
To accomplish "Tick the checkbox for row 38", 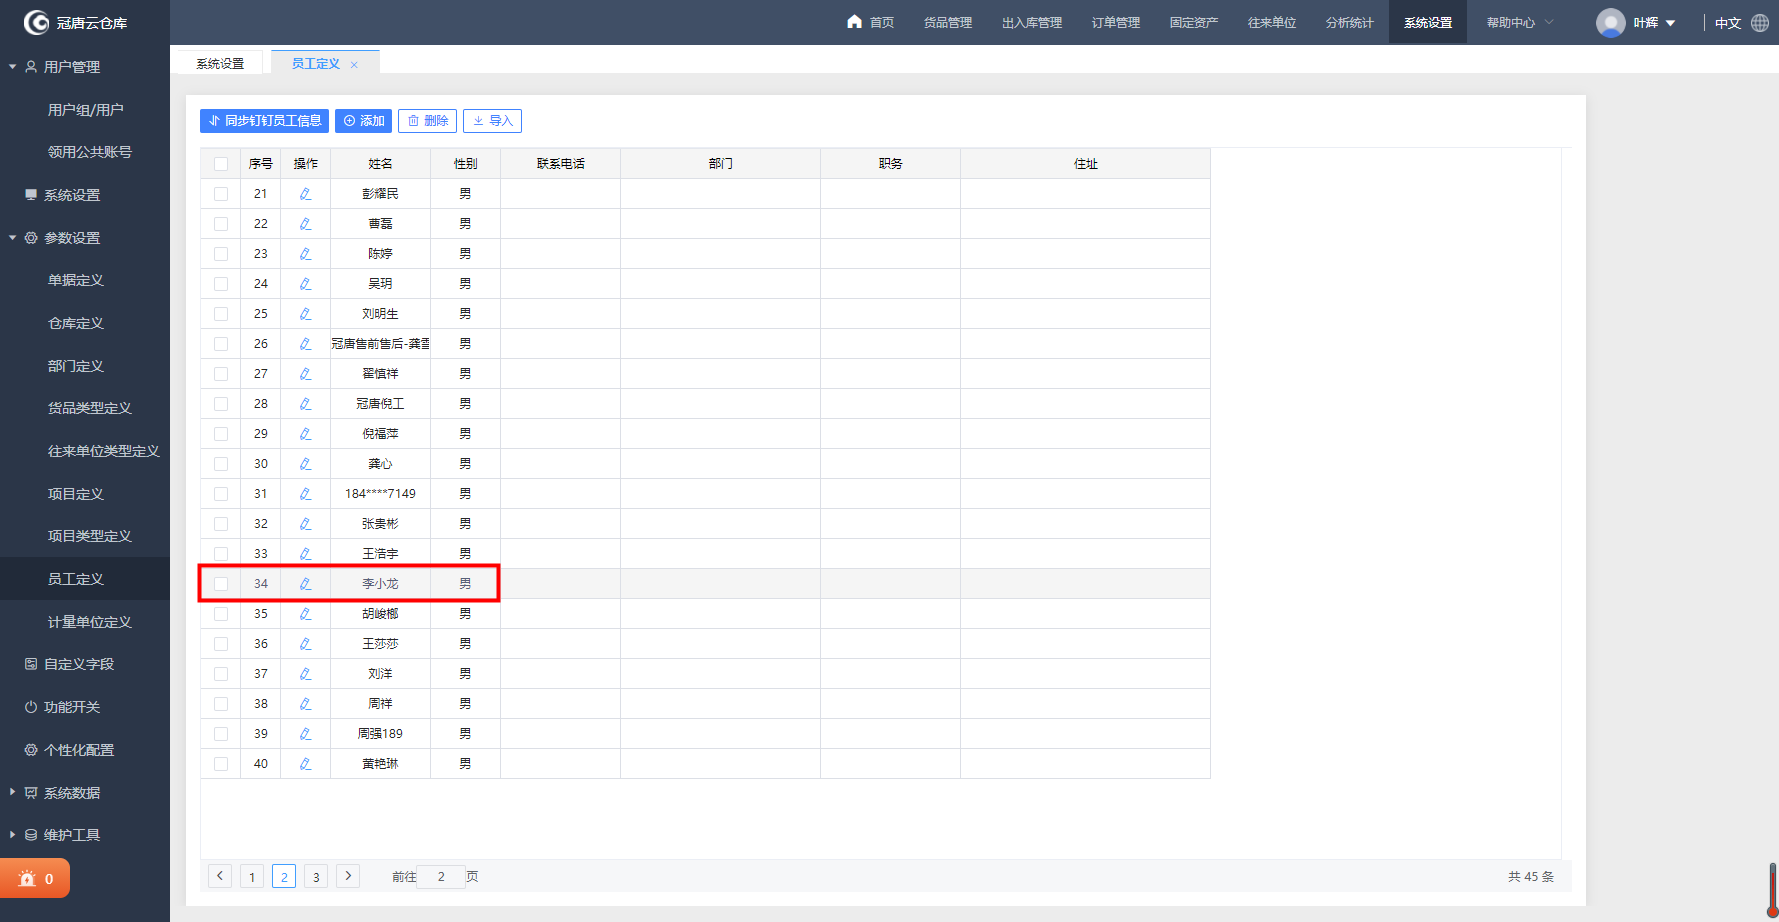I will point(221,704).
